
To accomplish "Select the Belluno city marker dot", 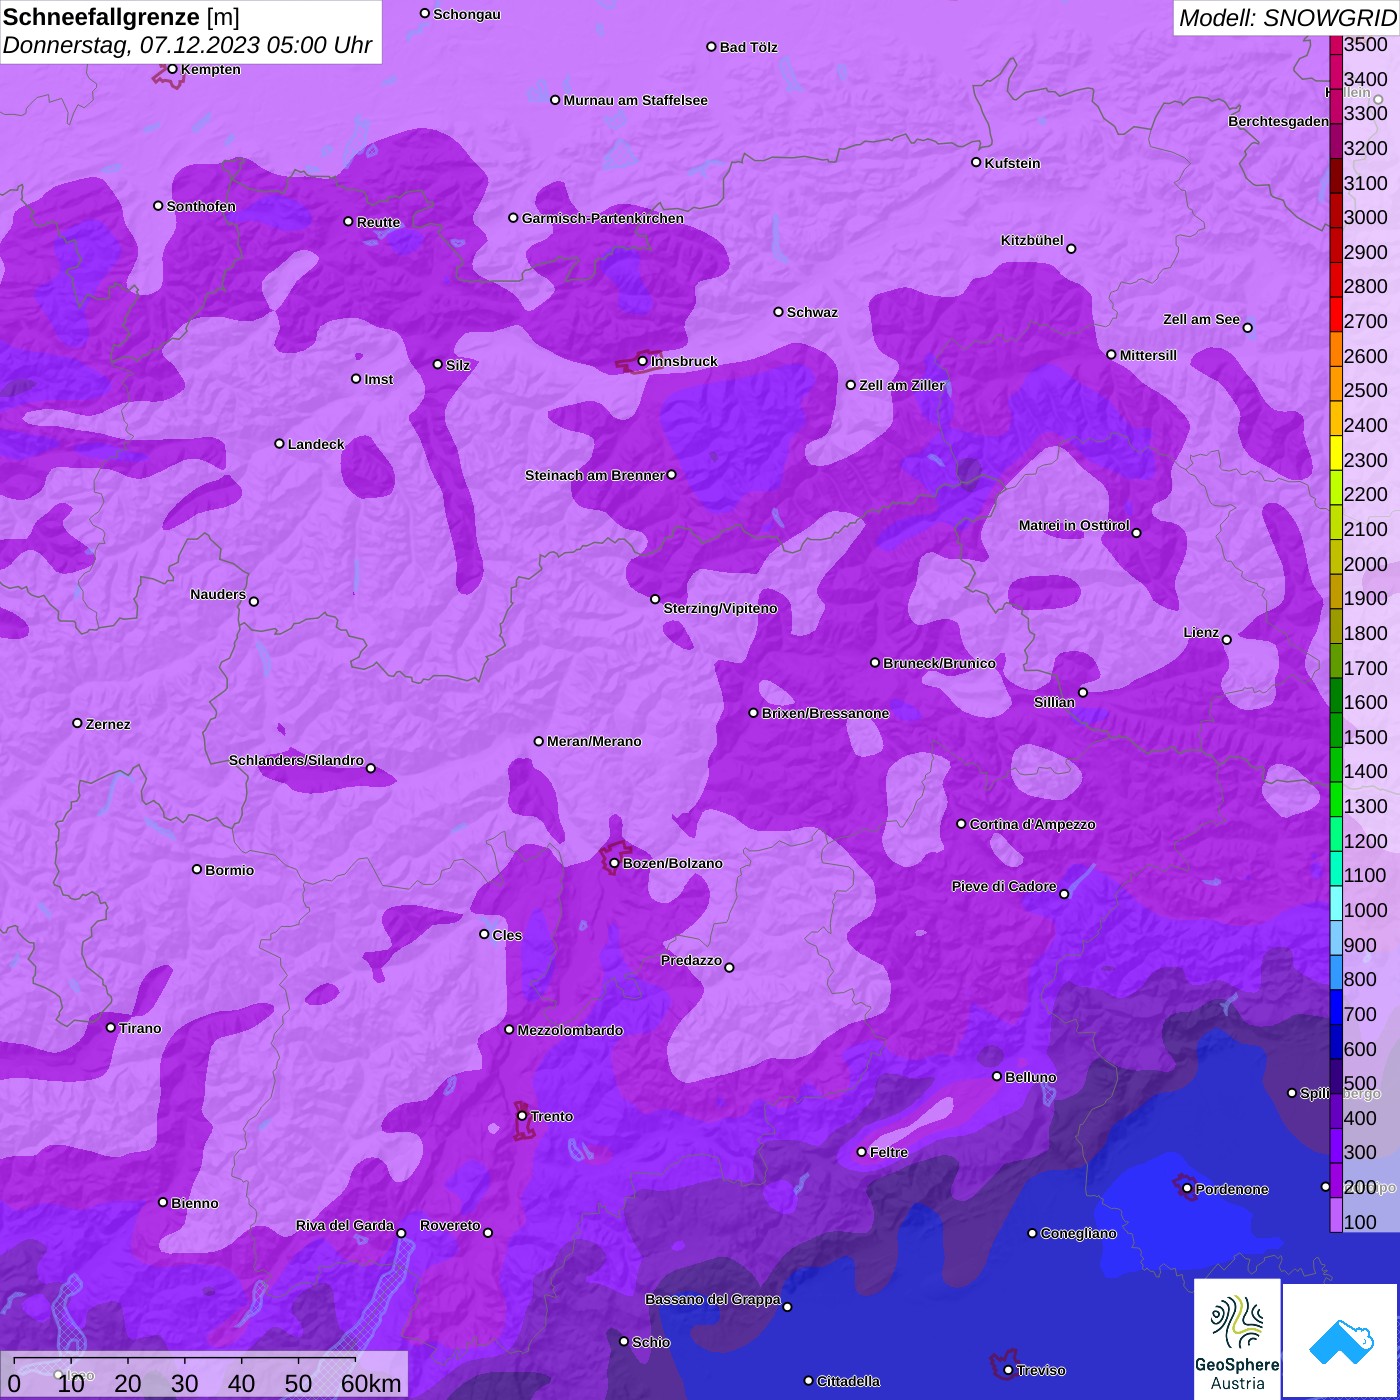I will [997, 1076].
